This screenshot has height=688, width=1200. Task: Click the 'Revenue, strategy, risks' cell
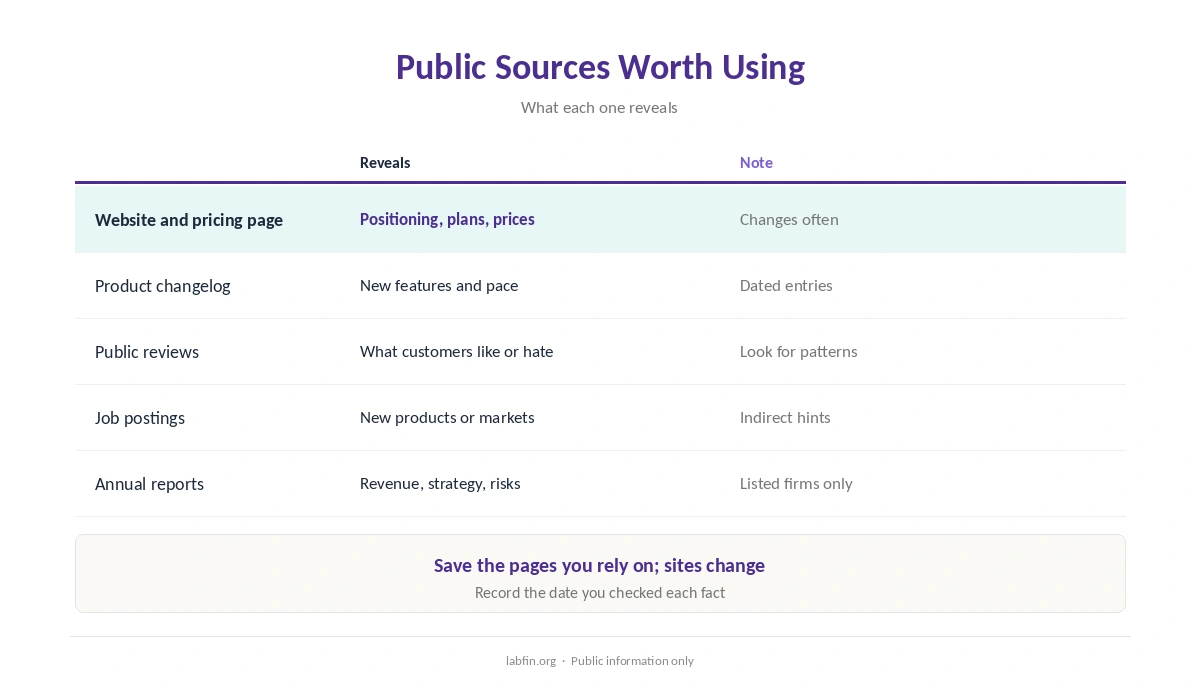pyautogui.click(x=440, y=483)
